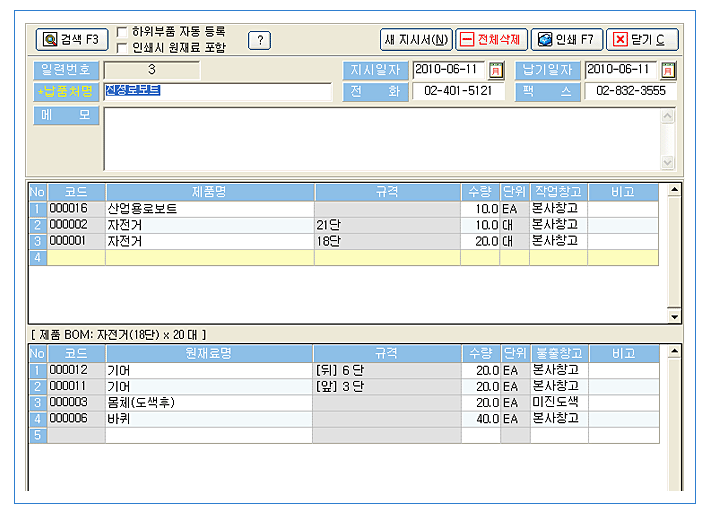Click inside the 메모 text area
Screen dimensions: 710x514
pyautogui.click(x=383, y=139)
